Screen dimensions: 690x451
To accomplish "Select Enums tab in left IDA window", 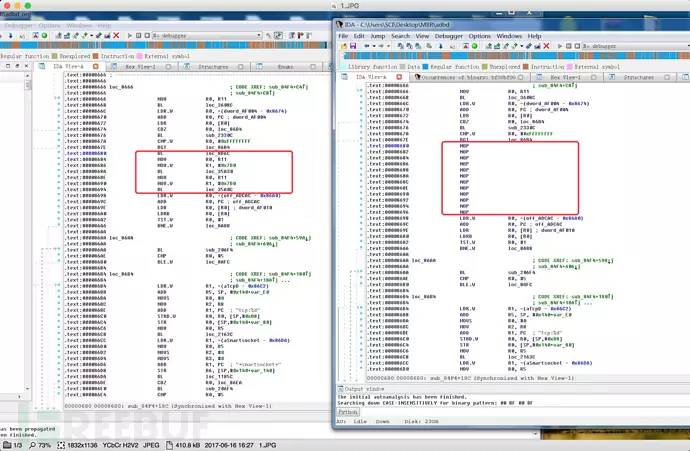I will (286, 67).
